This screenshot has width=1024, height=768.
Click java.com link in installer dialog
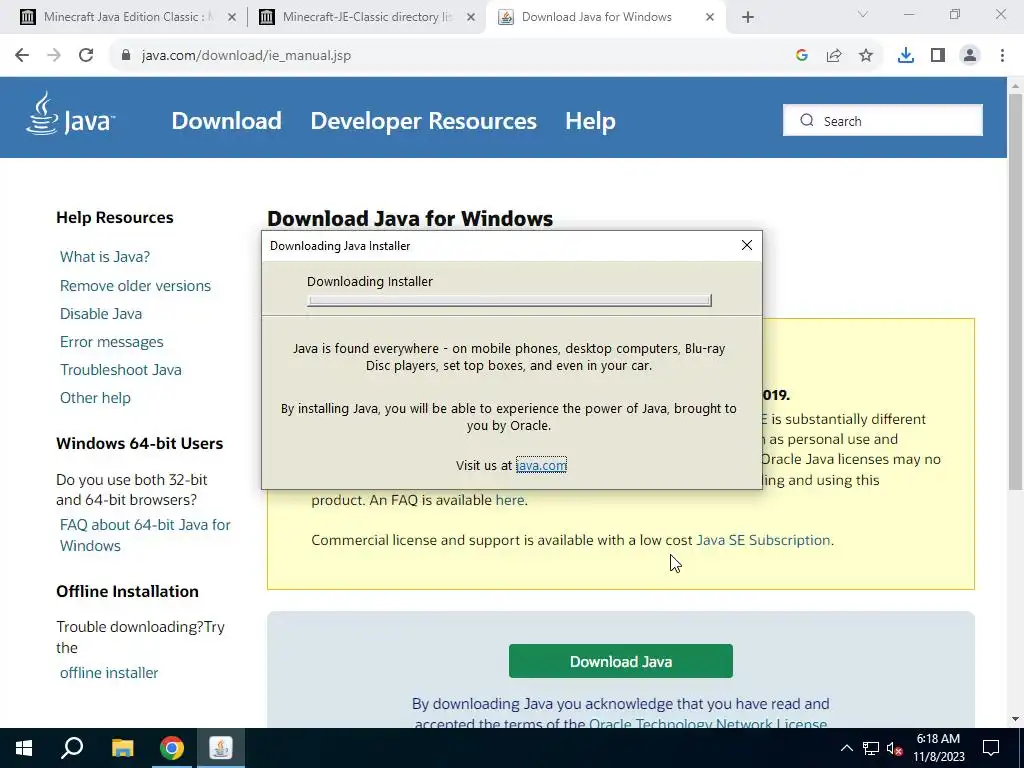[541, 465]
